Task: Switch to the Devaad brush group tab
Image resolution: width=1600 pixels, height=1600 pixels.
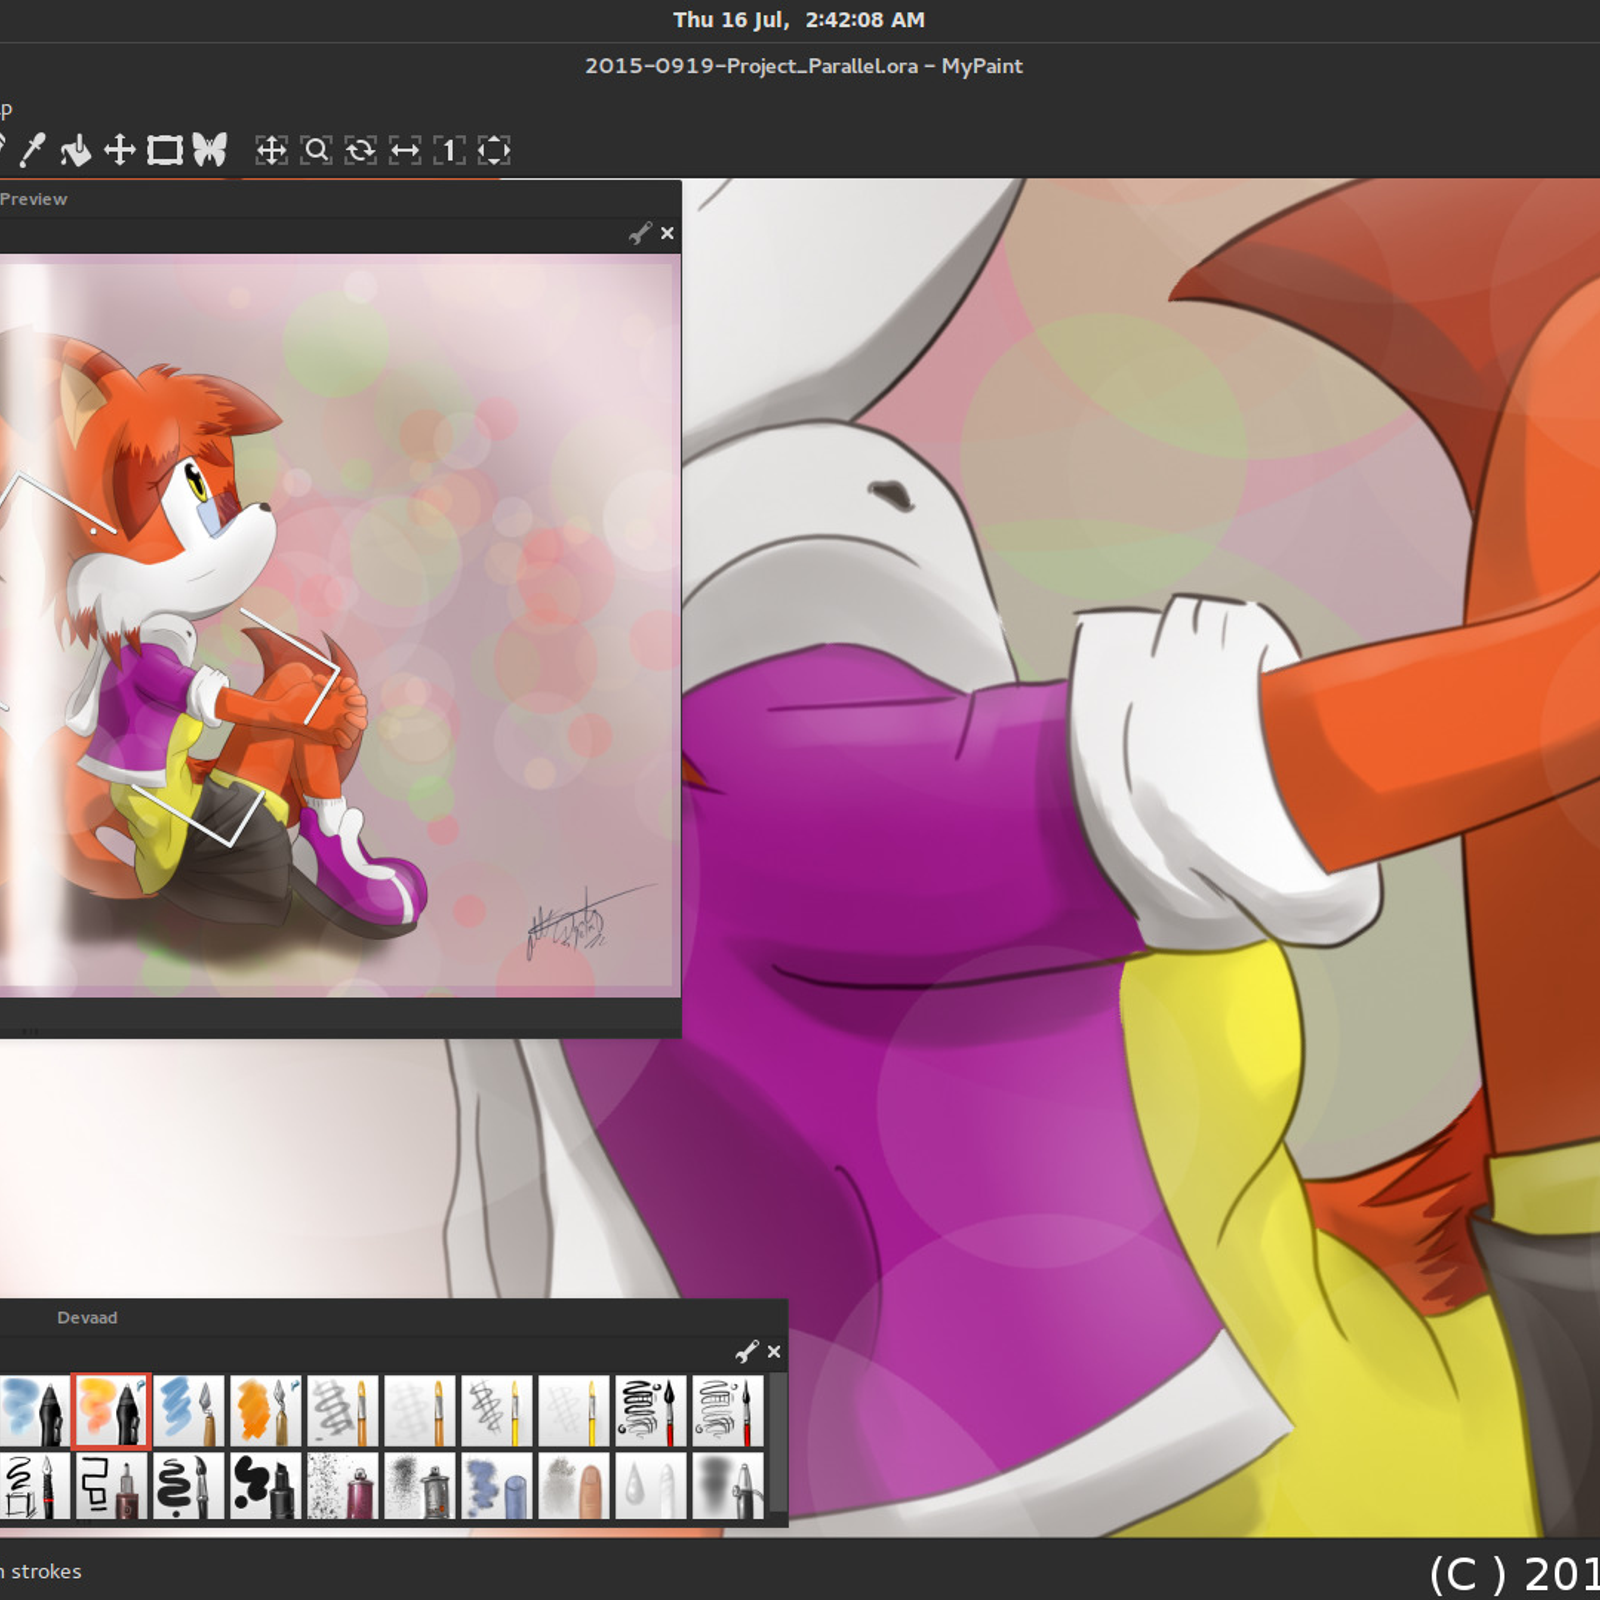Action: click(x=87, y=1318)
